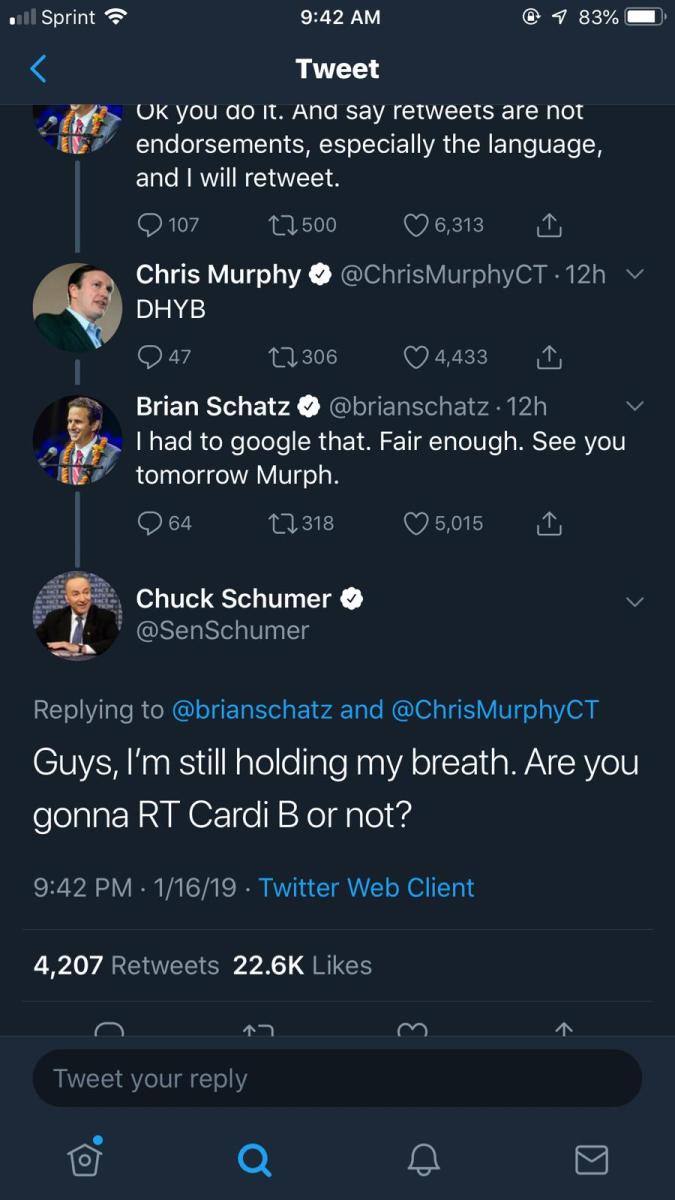View the 4,207 Retweets list

126,965
